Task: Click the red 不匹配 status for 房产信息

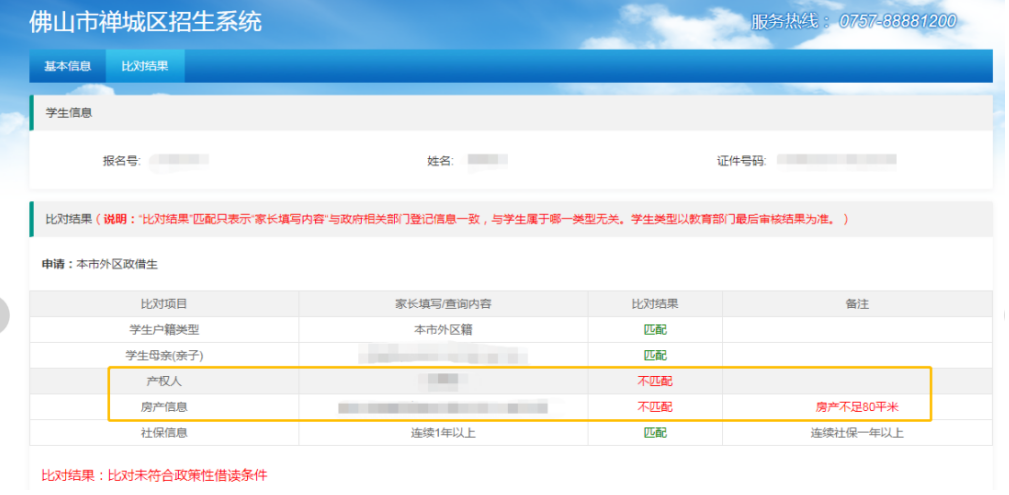Action: point(655,407)
